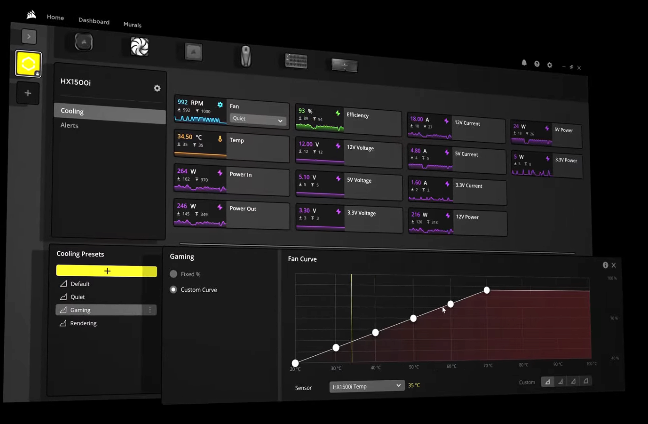
Task: Click the topmost fan curve control point
Action: [487, 290]
